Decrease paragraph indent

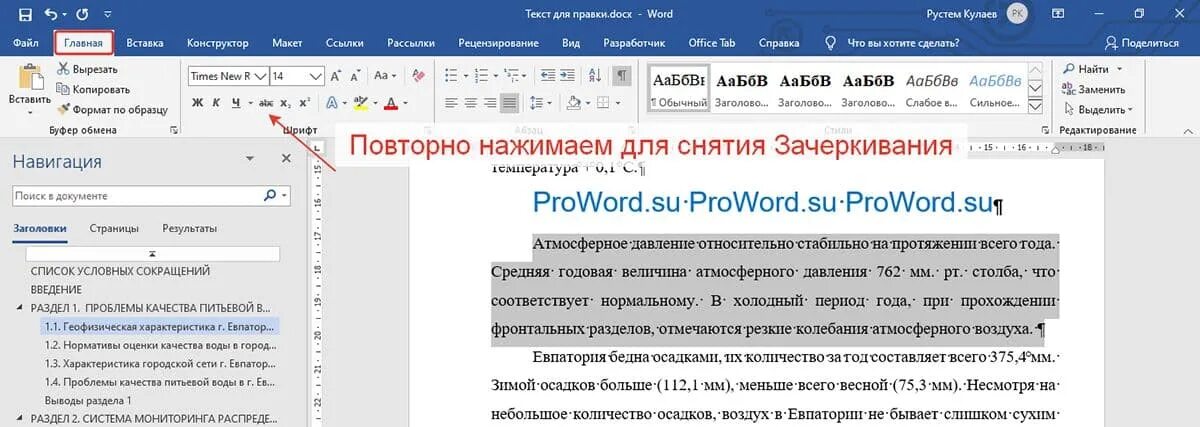coord(549,76)
